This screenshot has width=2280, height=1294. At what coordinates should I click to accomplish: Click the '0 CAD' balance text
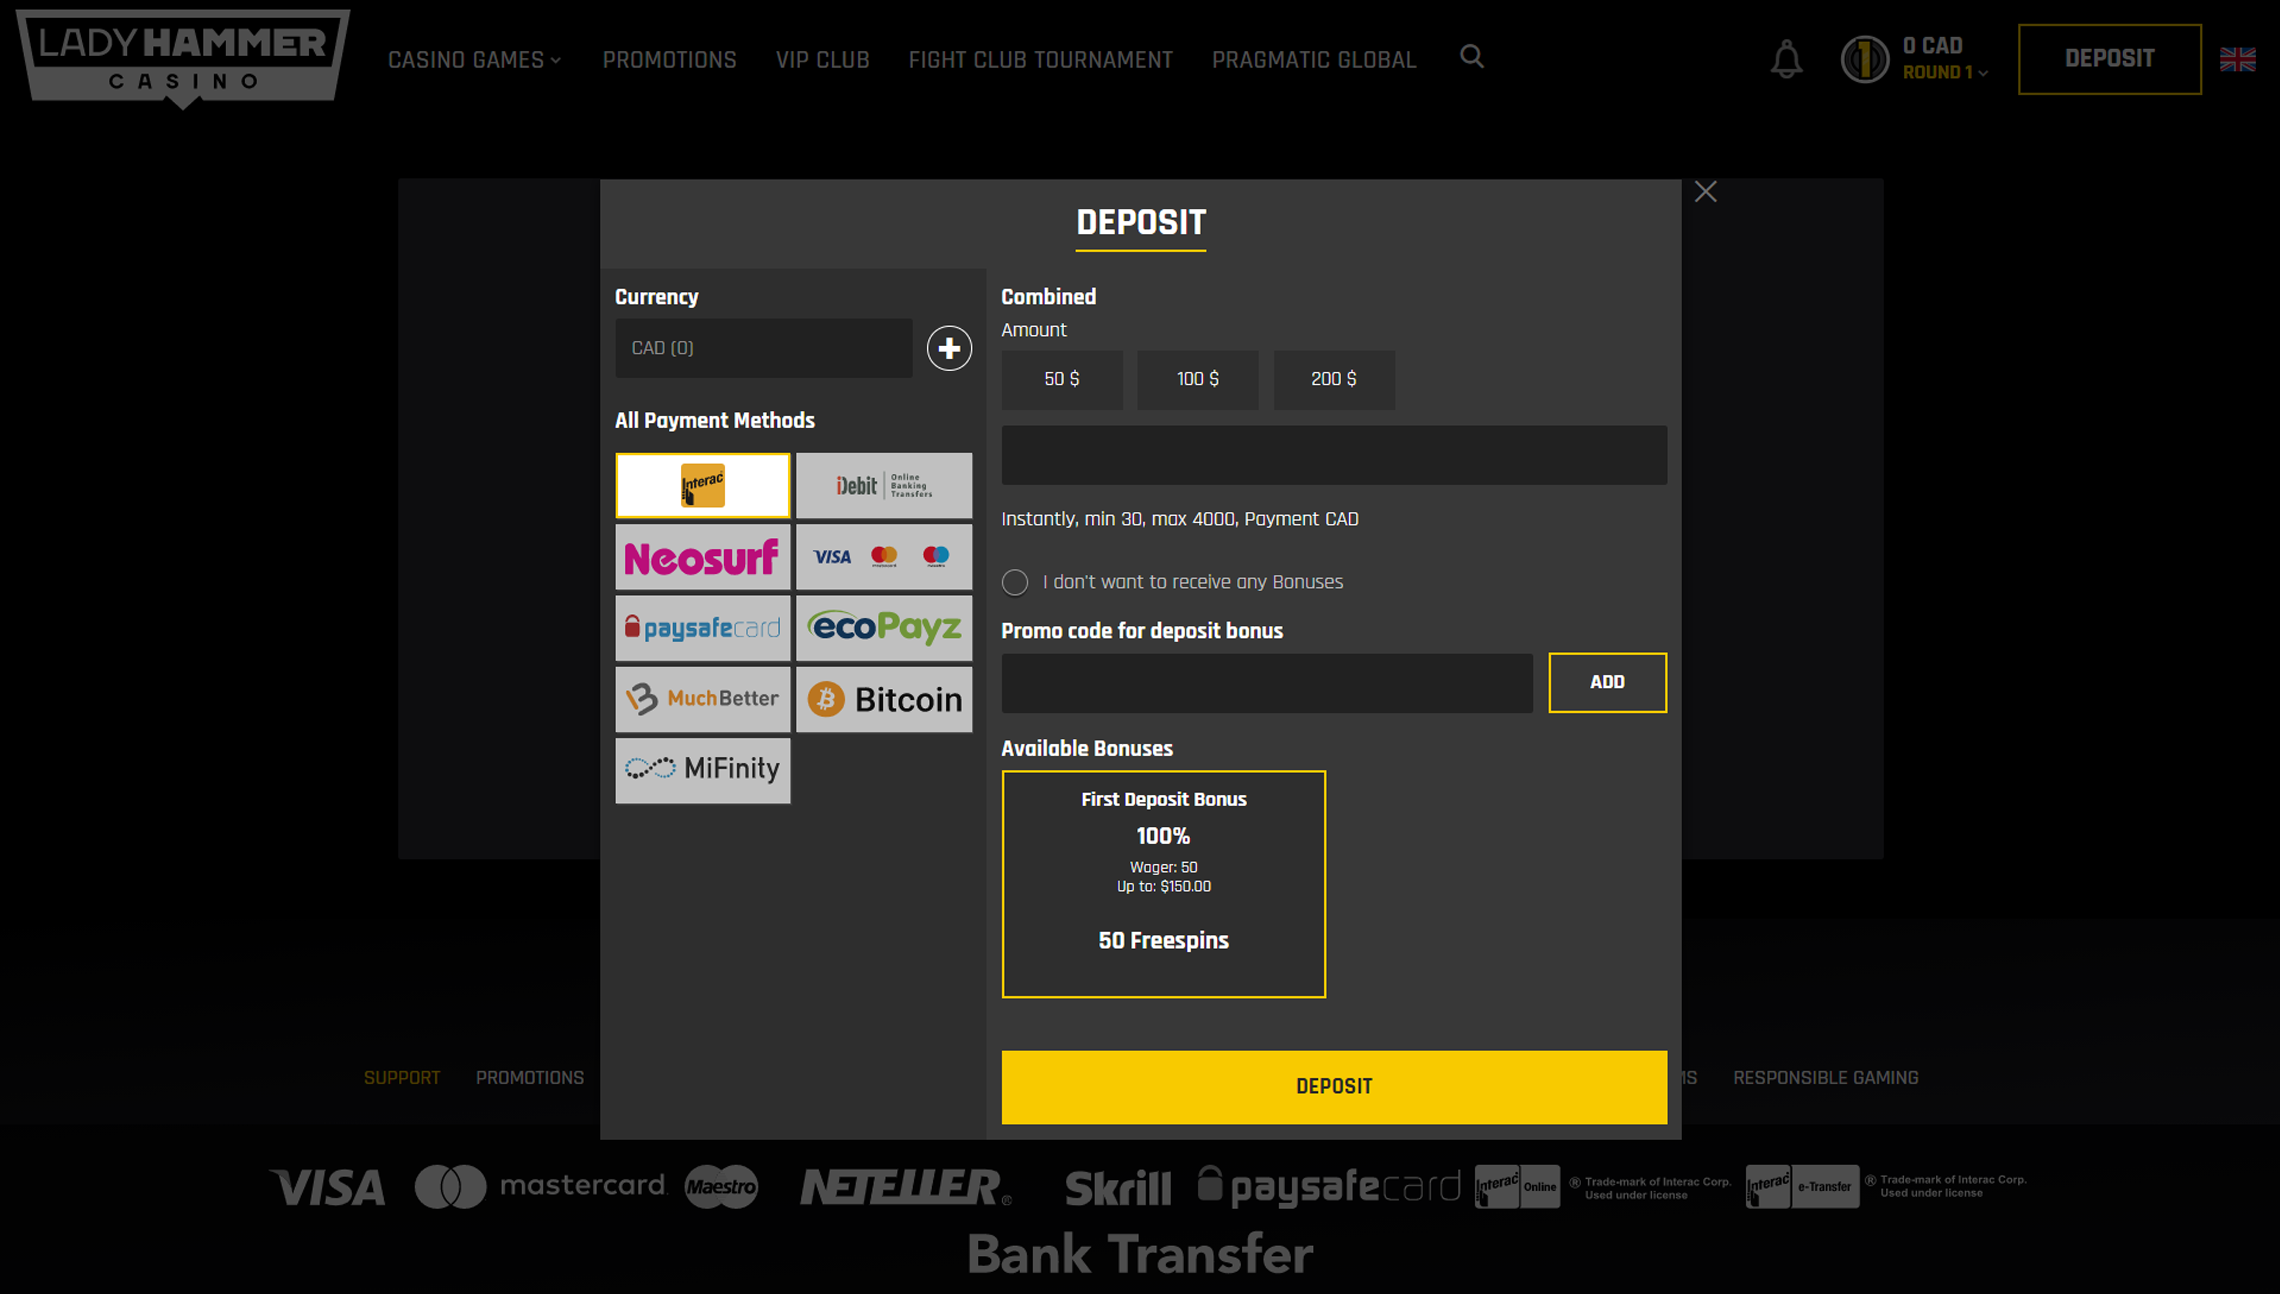pyautogui.click(x=1932, y=46)
